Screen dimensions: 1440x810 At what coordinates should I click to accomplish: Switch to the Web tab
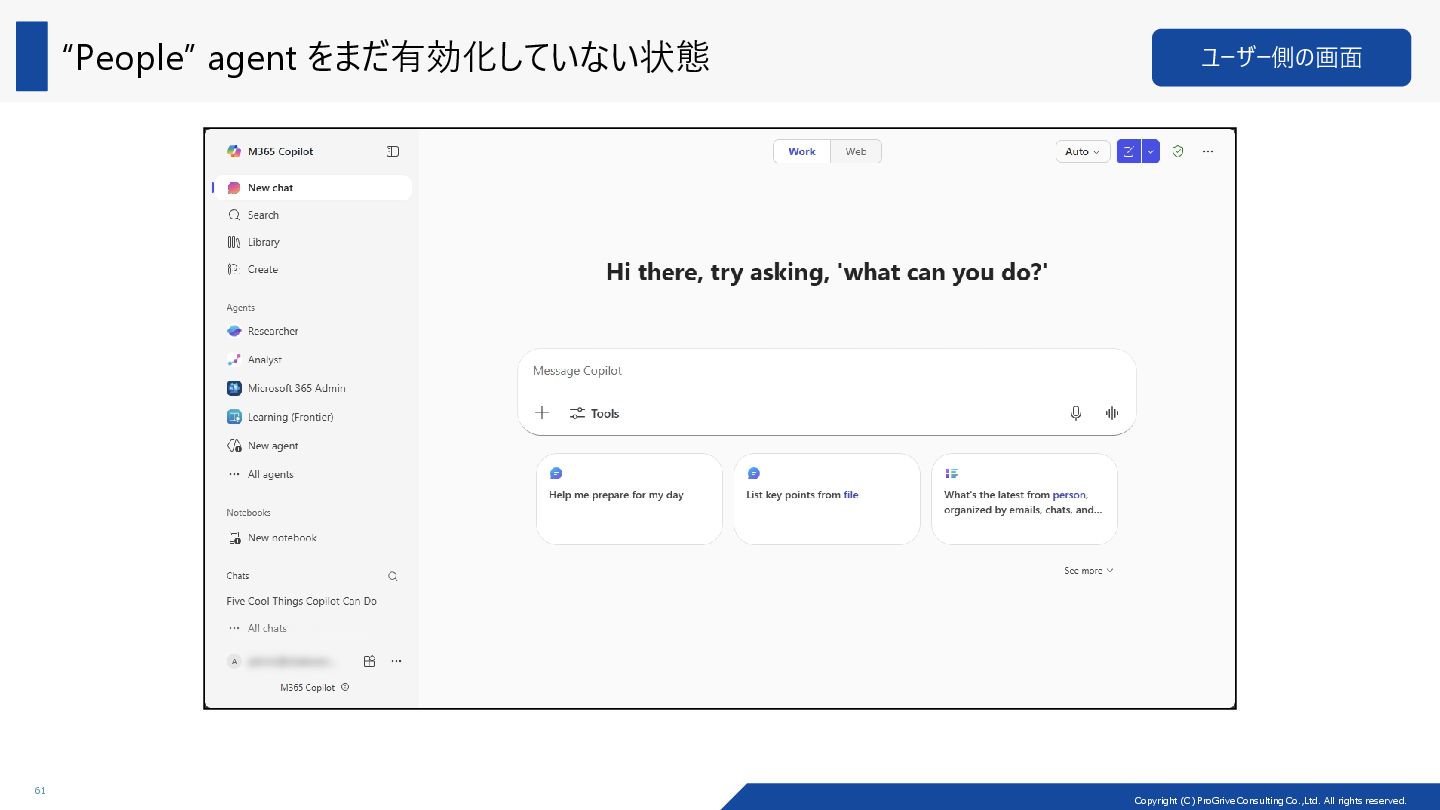click(x=856, y=151)
